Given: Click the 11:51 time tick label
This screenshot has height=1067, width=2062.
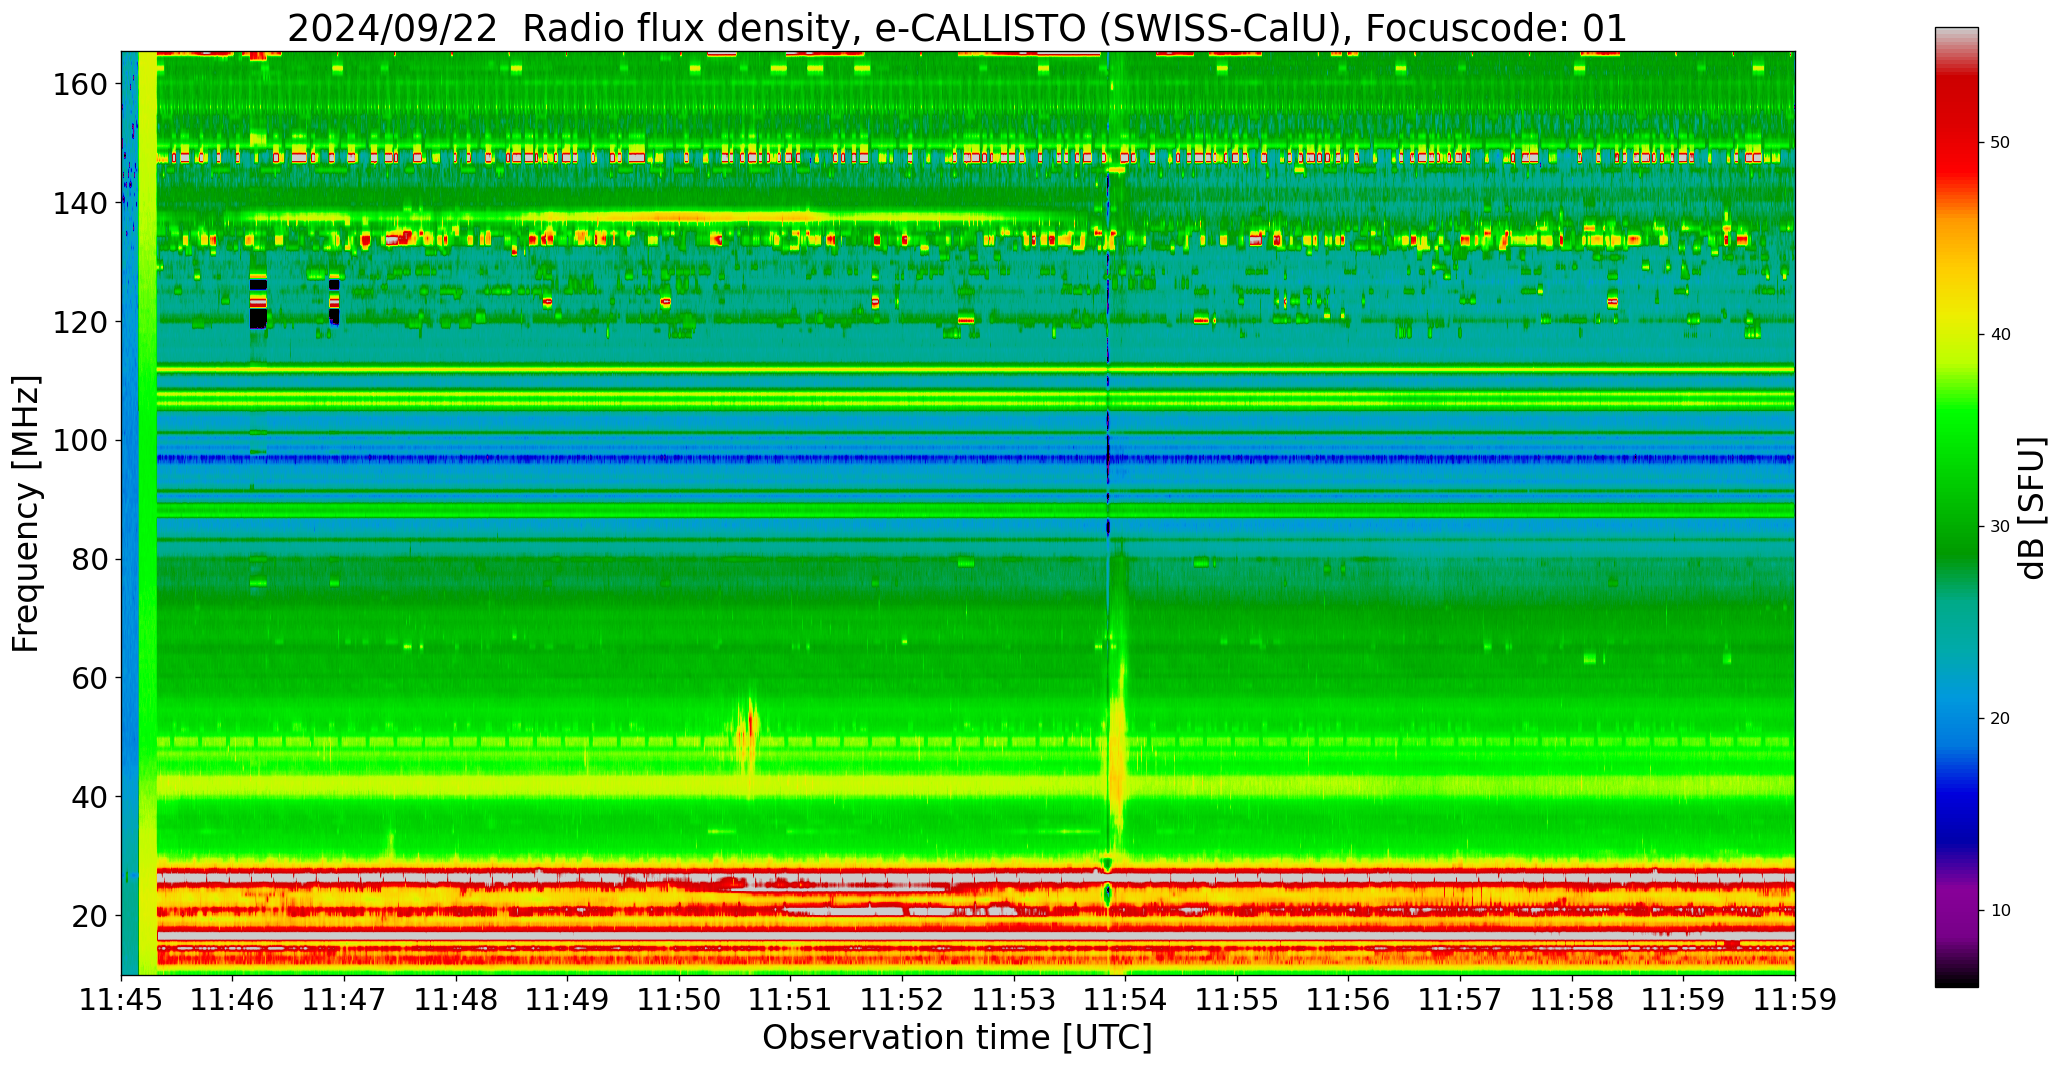Looking at the screenshot, I should tap(791, 1000).
